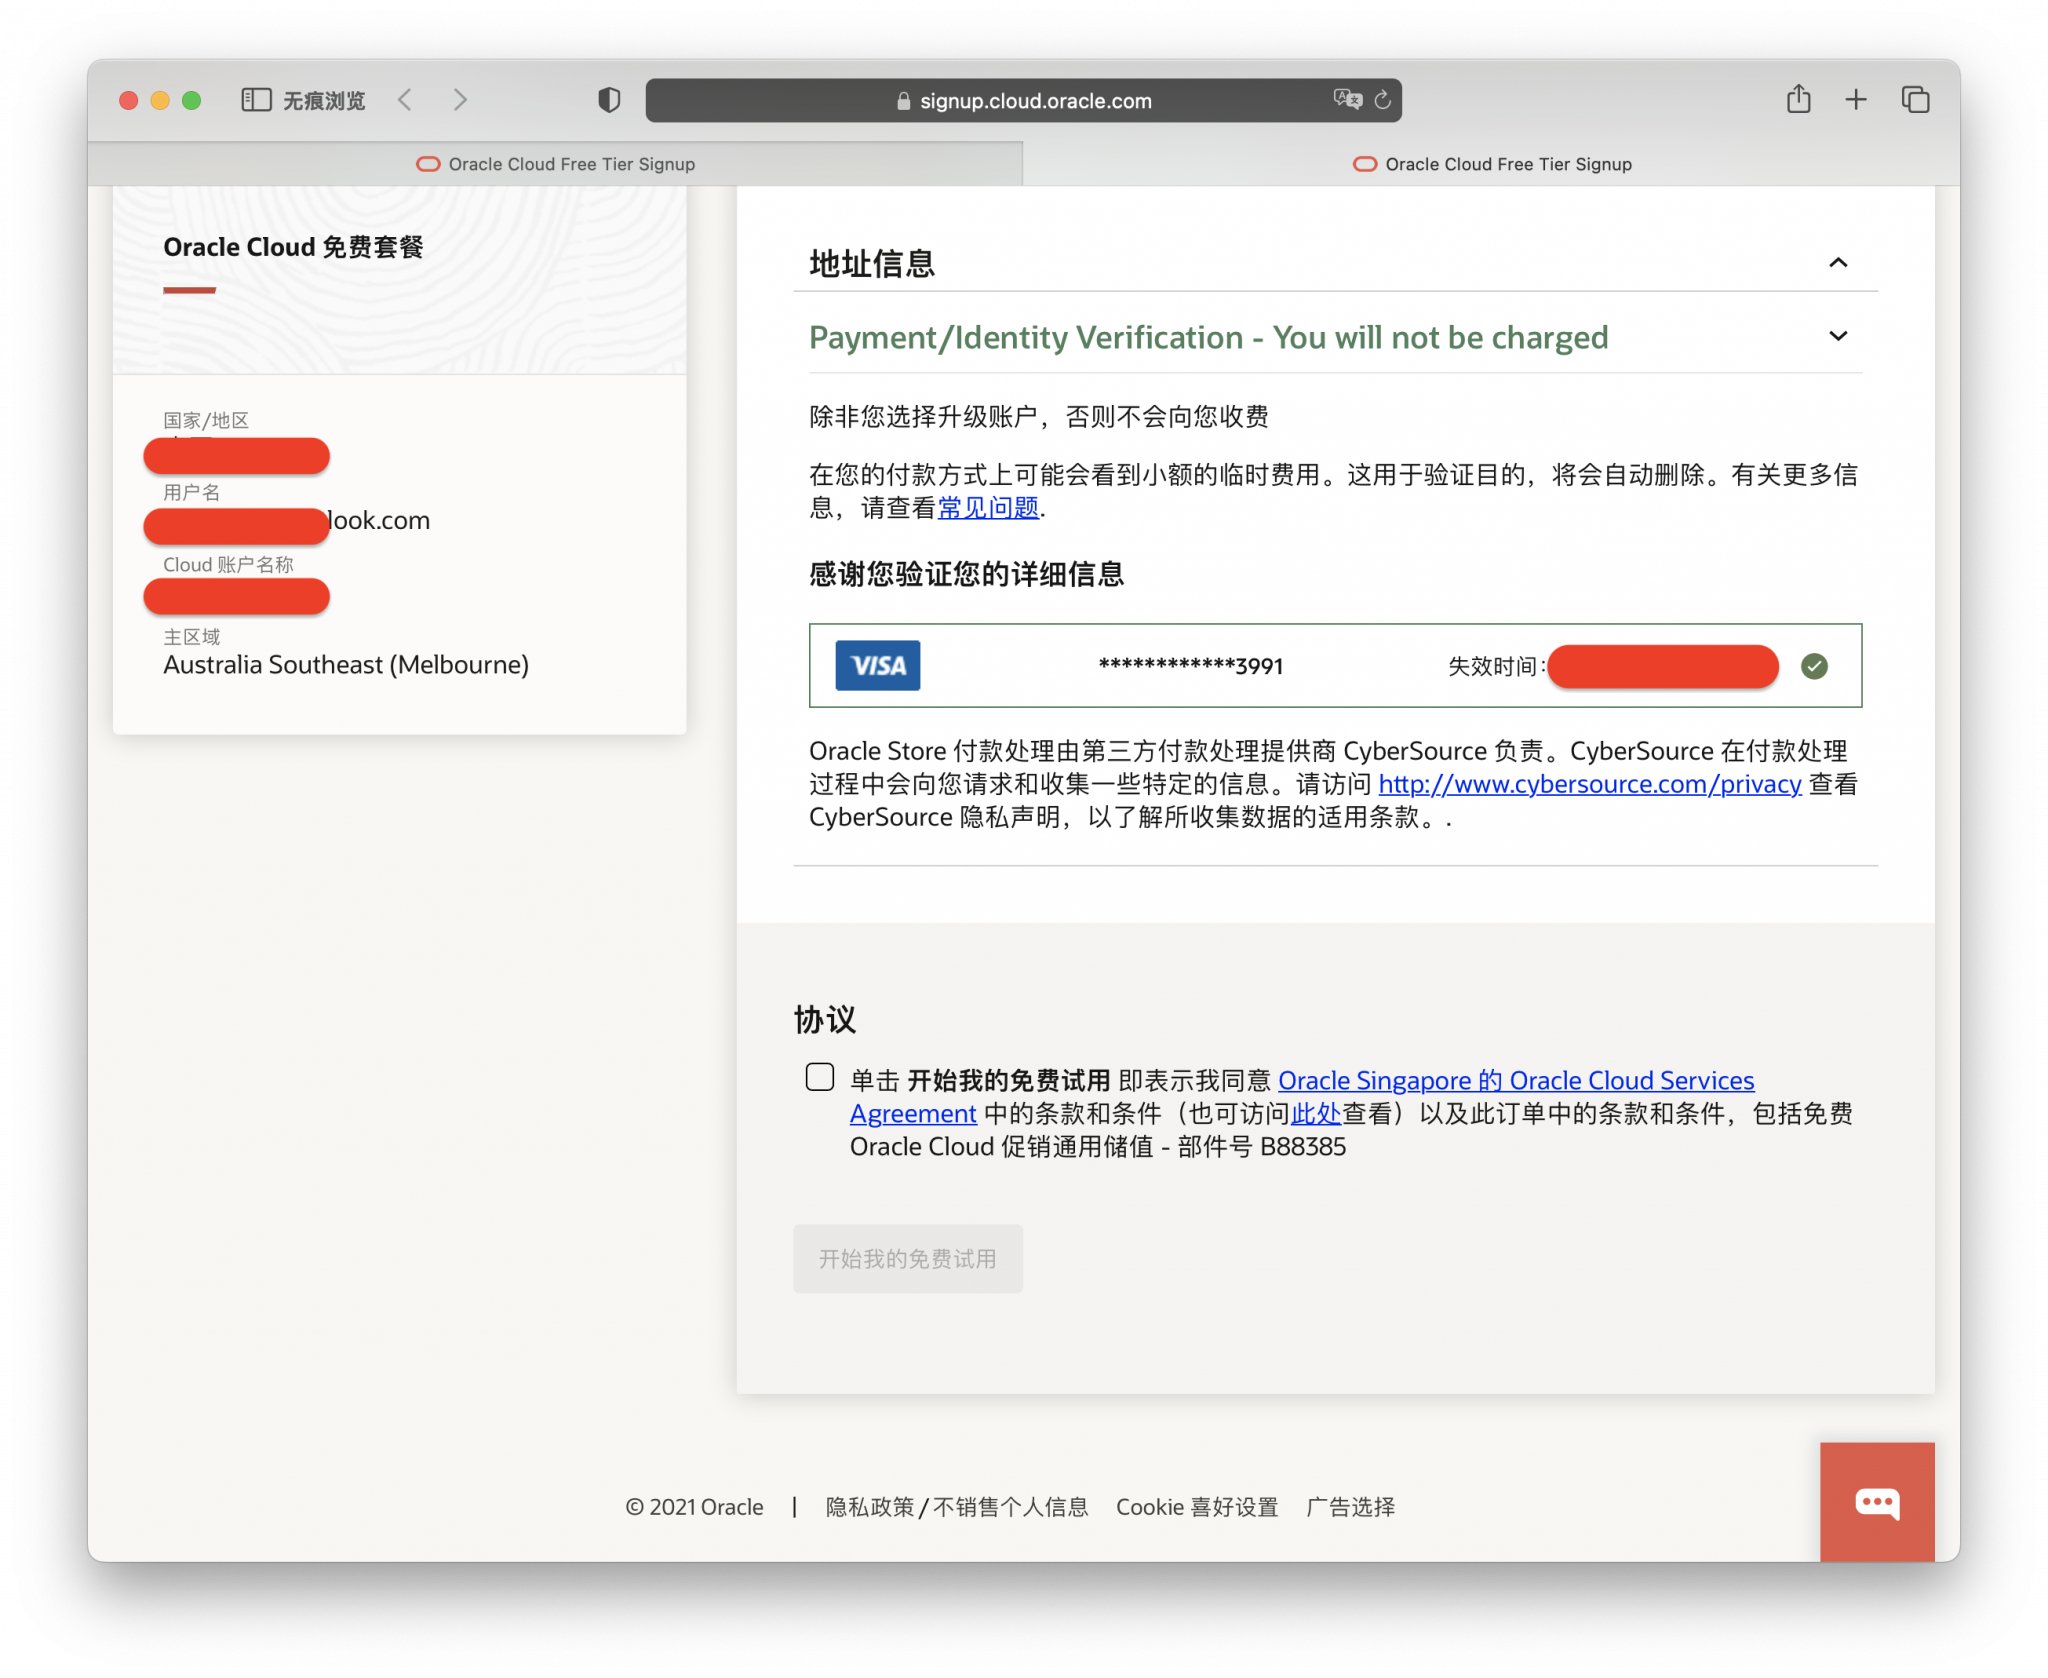Open the cybersource.com/privacy link
Screen dimensions: 2048x1678
[x=1590, y=784]
